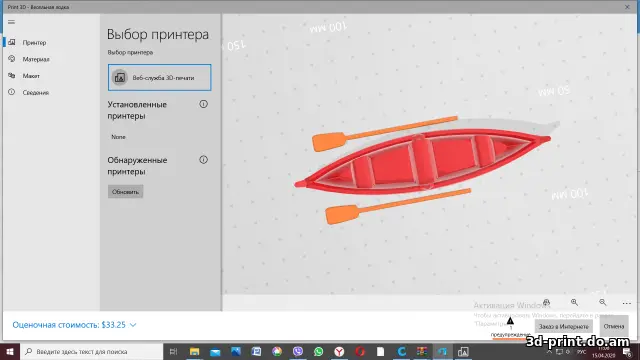Open the Mail app on taskbar
The height and width of the screenshot is (360, 640).
pos(215,351)
